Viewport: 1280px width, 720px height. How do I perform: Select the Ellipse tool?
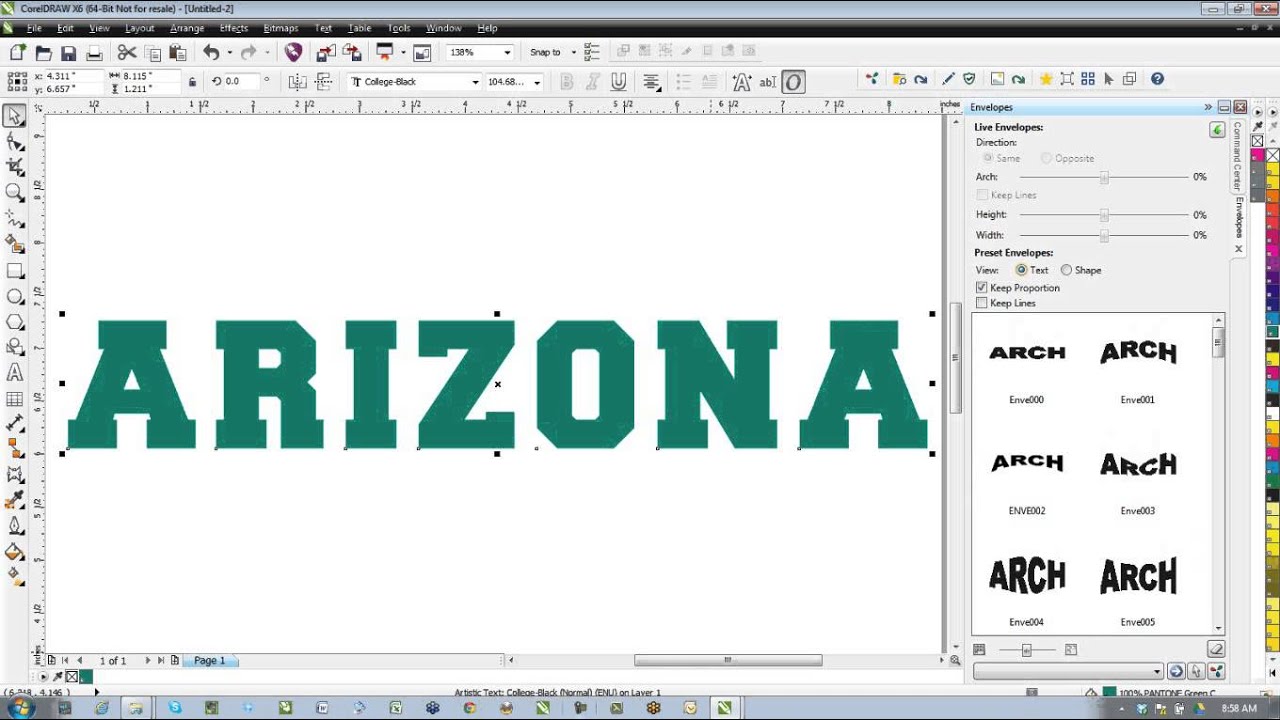15,297
